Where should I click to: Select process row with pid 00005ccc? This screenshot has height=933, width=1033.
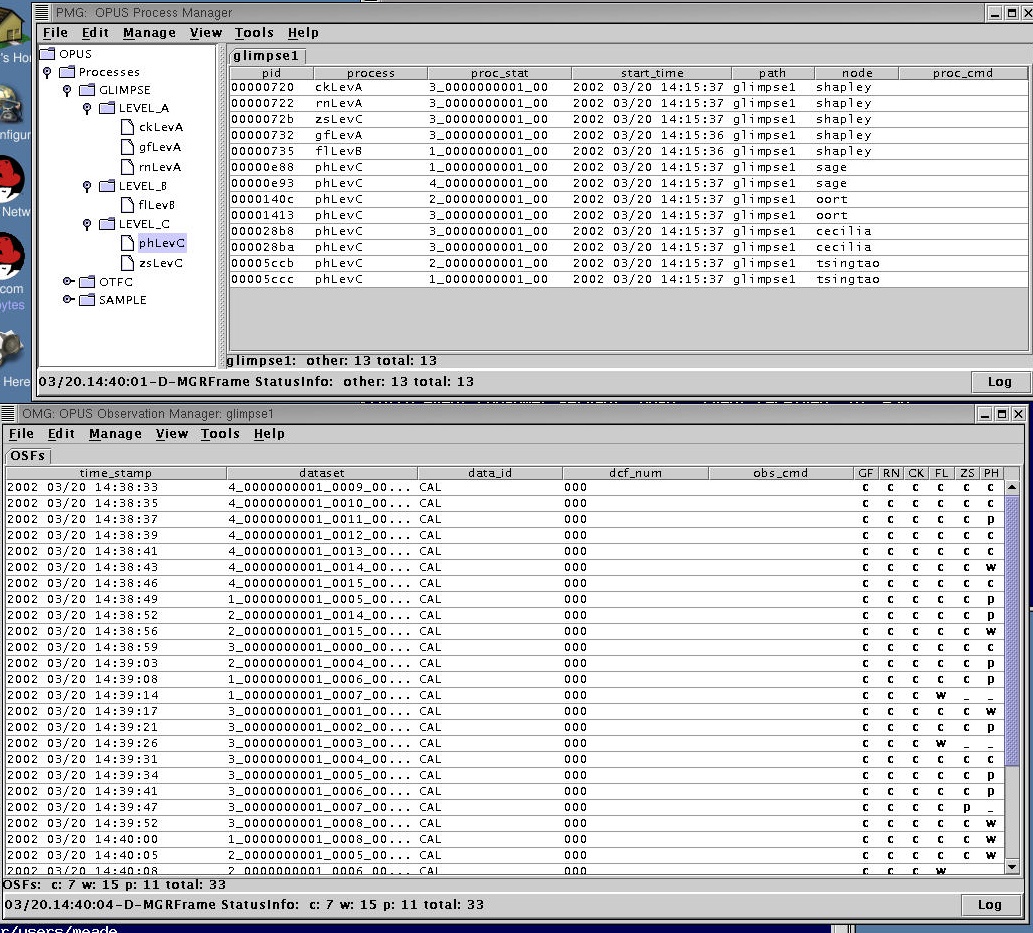(x=628, y=279)
